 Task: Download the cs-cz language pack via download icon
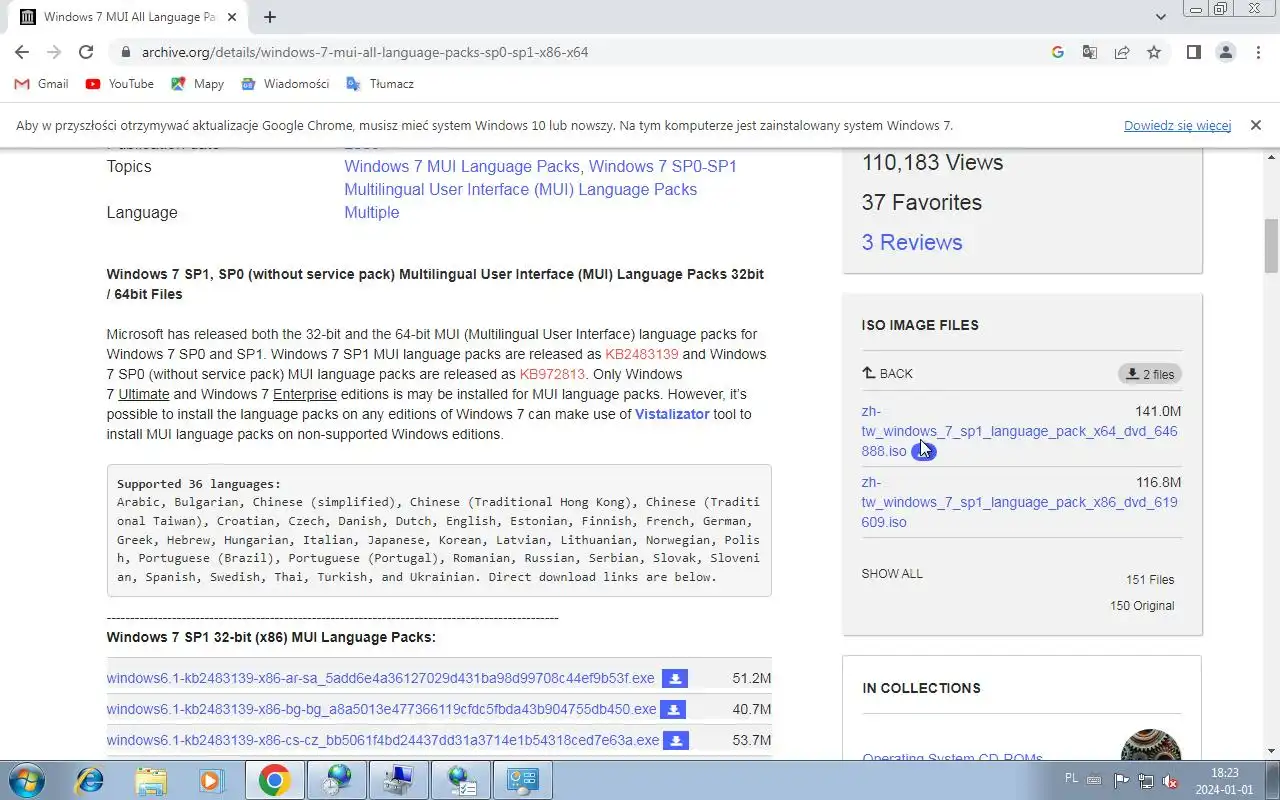(x=676, y=741)
